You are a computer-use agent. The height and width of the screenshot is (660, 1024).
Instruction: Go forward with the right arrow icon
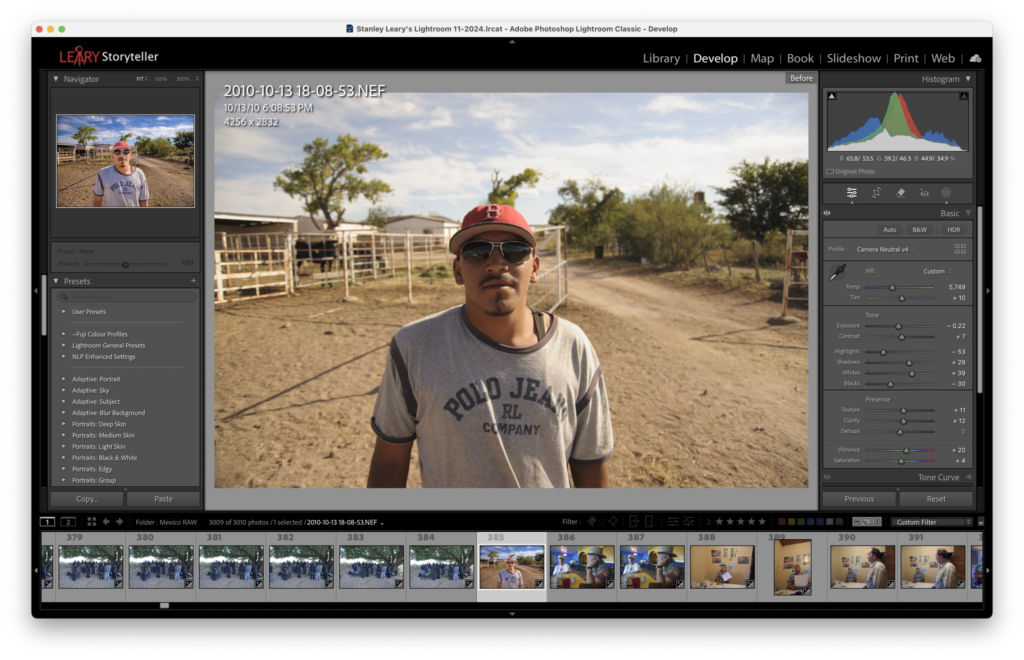tap(120, 522)
